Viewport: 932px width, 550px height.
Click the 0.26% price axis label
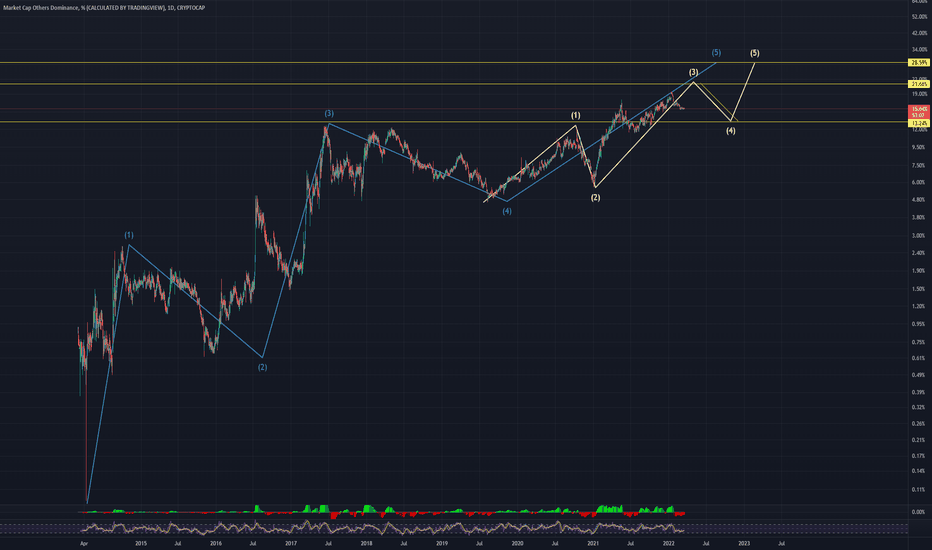click(919, 424)
